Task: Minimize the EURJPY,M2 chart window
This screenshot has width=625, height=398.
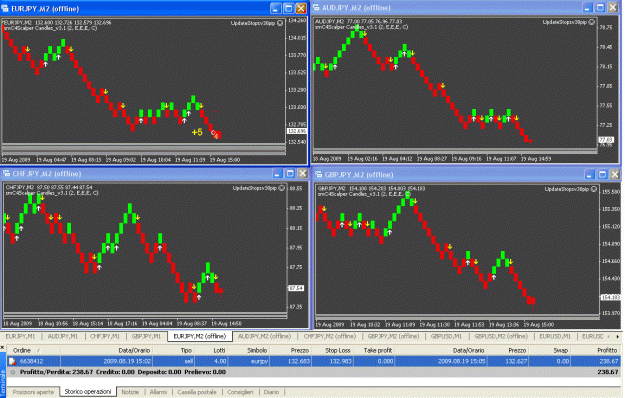Action: click(x=275, y=8)
